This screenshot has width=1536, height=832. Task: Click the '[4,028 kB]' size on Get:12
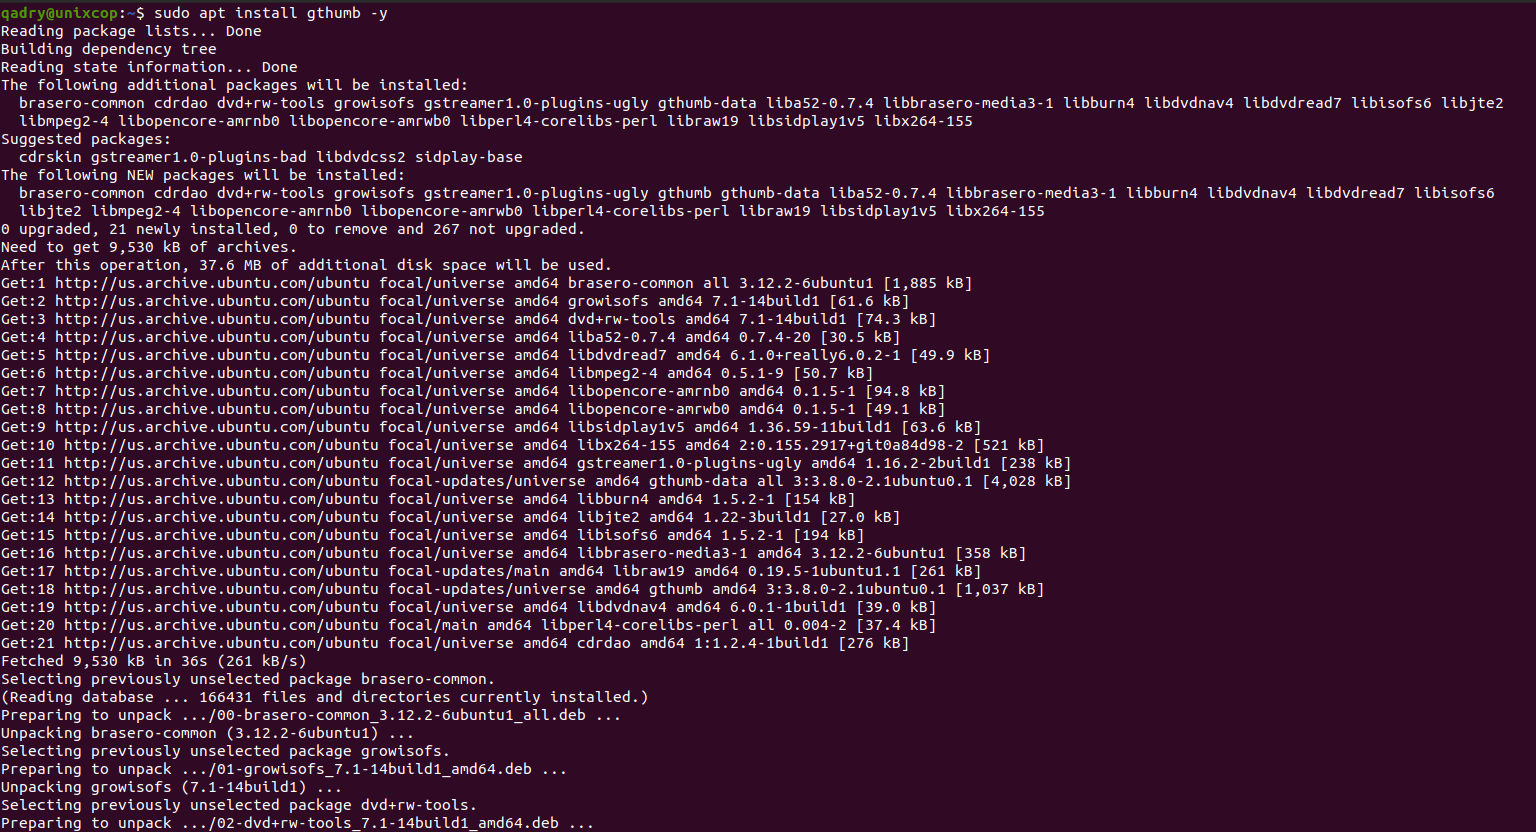coord(1026,481)
